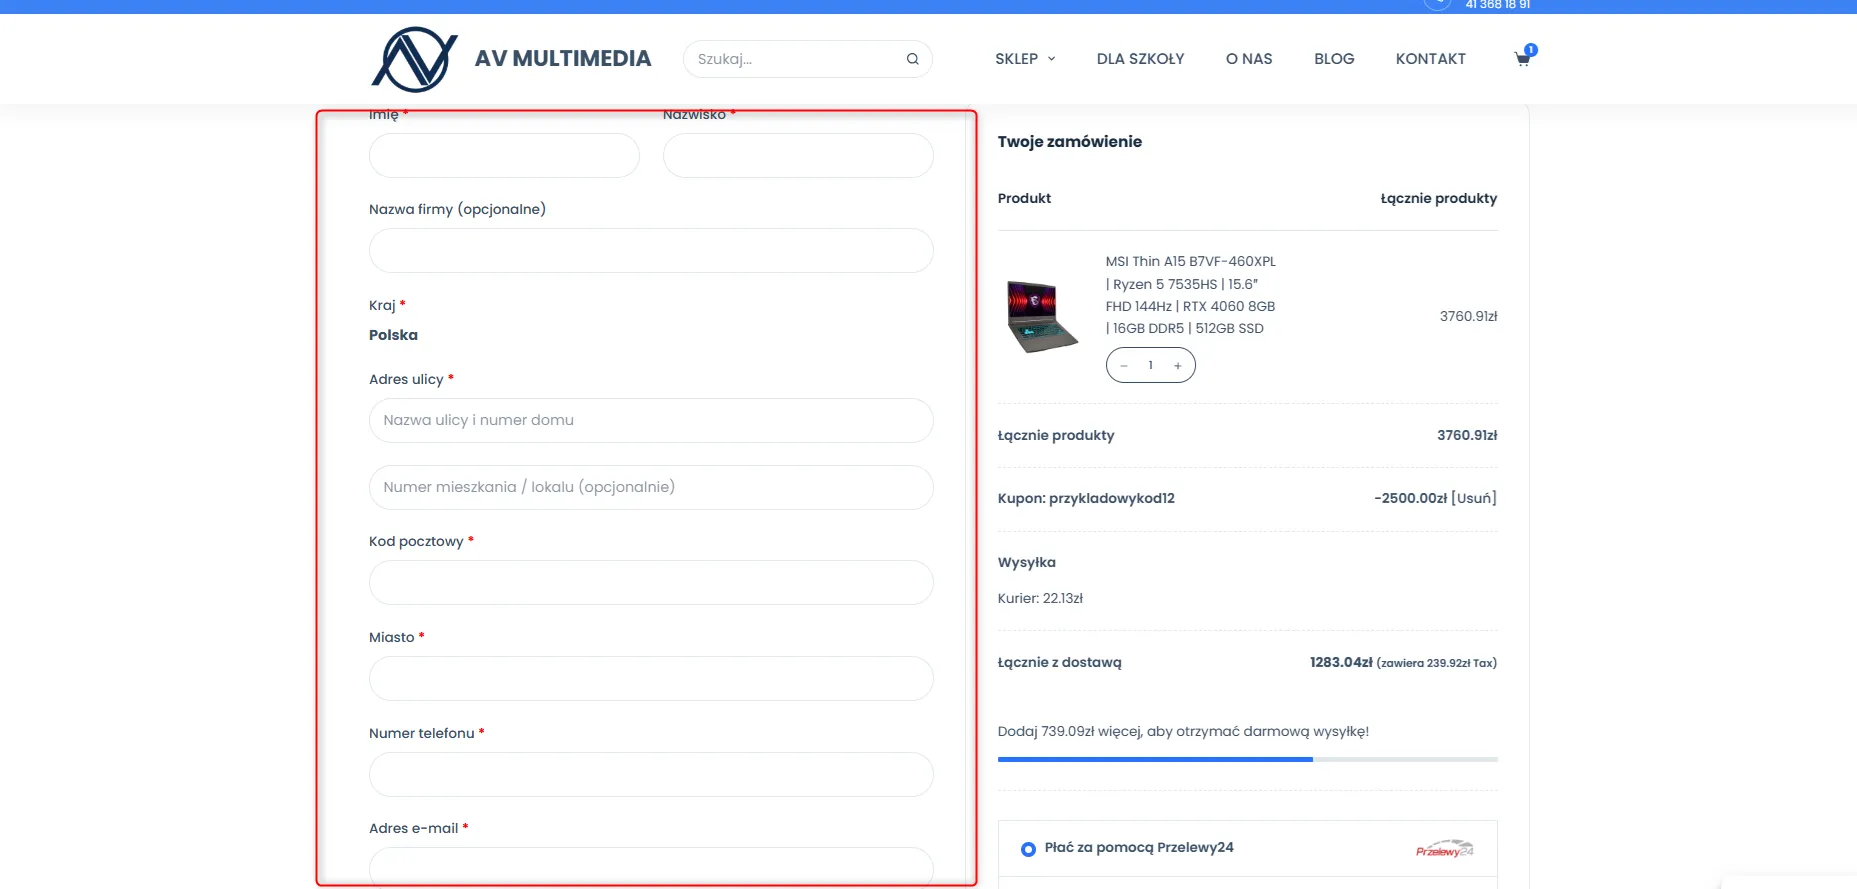Focus the Nazwisko input field
The image size is (1857, 889).
[x=798, y=156]
